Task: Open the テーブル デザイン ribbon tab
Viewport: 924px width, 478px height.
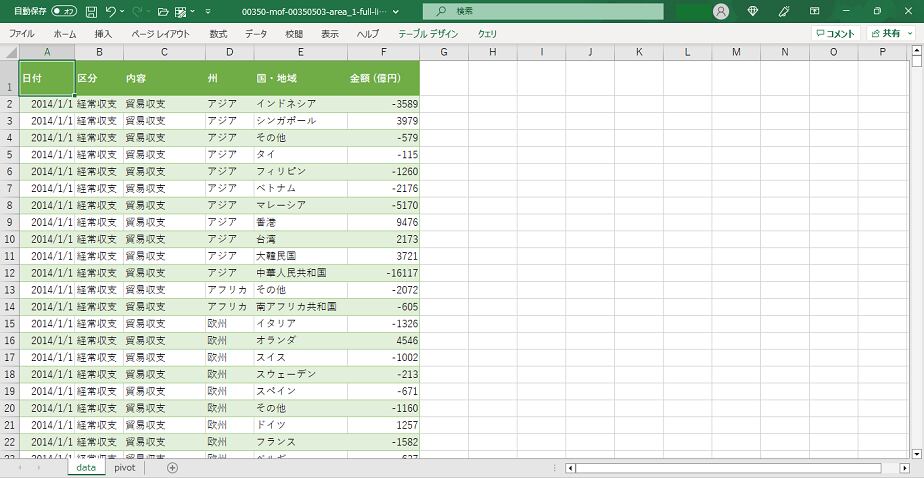Action: [428, 33]
